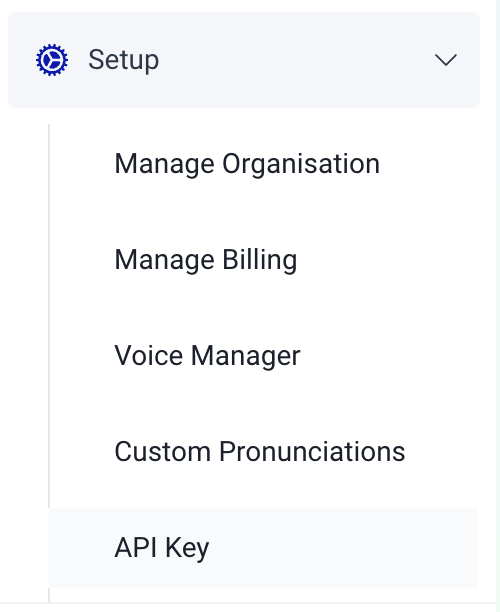This screenshot has width=500, height=612.
Task: Click the blue Setup gear icon
Action: click(52, 60)
